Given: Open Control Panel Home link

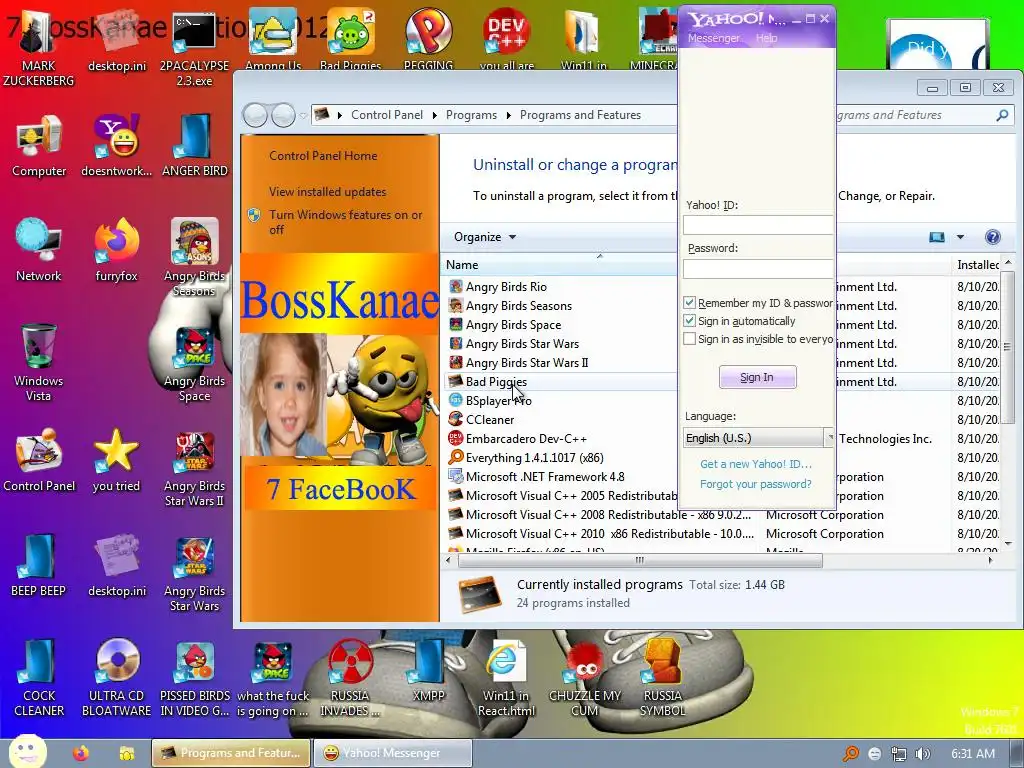Looking at the screenshot, I should tap(323, 155).
